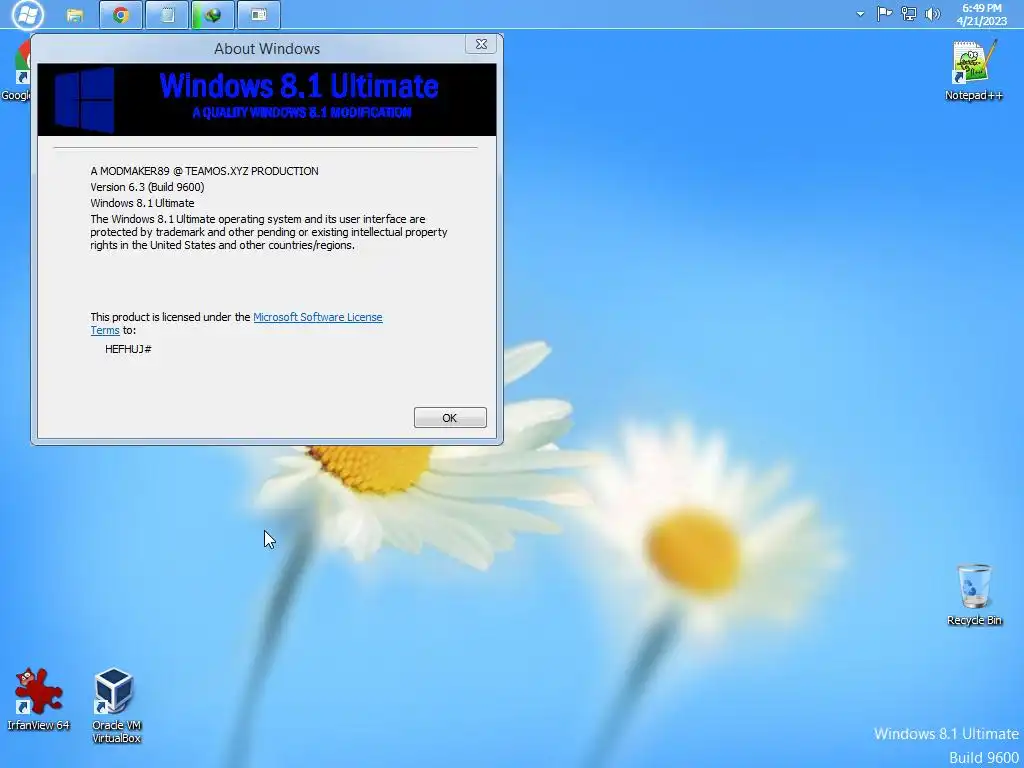Select the Notepad++ desktop shortcut
This screenshot has width=1024, height=768.
pos(974,71)
